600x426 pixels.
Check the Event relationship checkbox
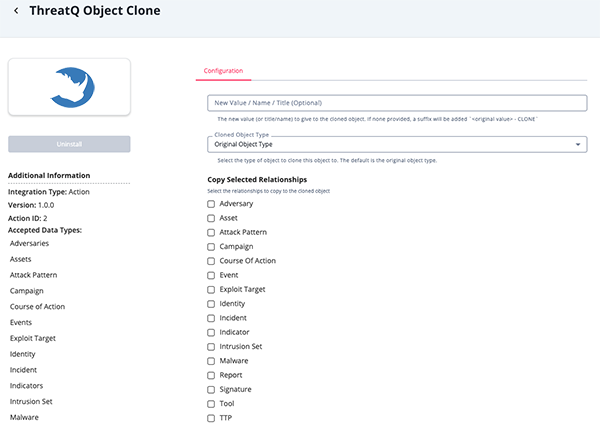[x=211, y=275]
